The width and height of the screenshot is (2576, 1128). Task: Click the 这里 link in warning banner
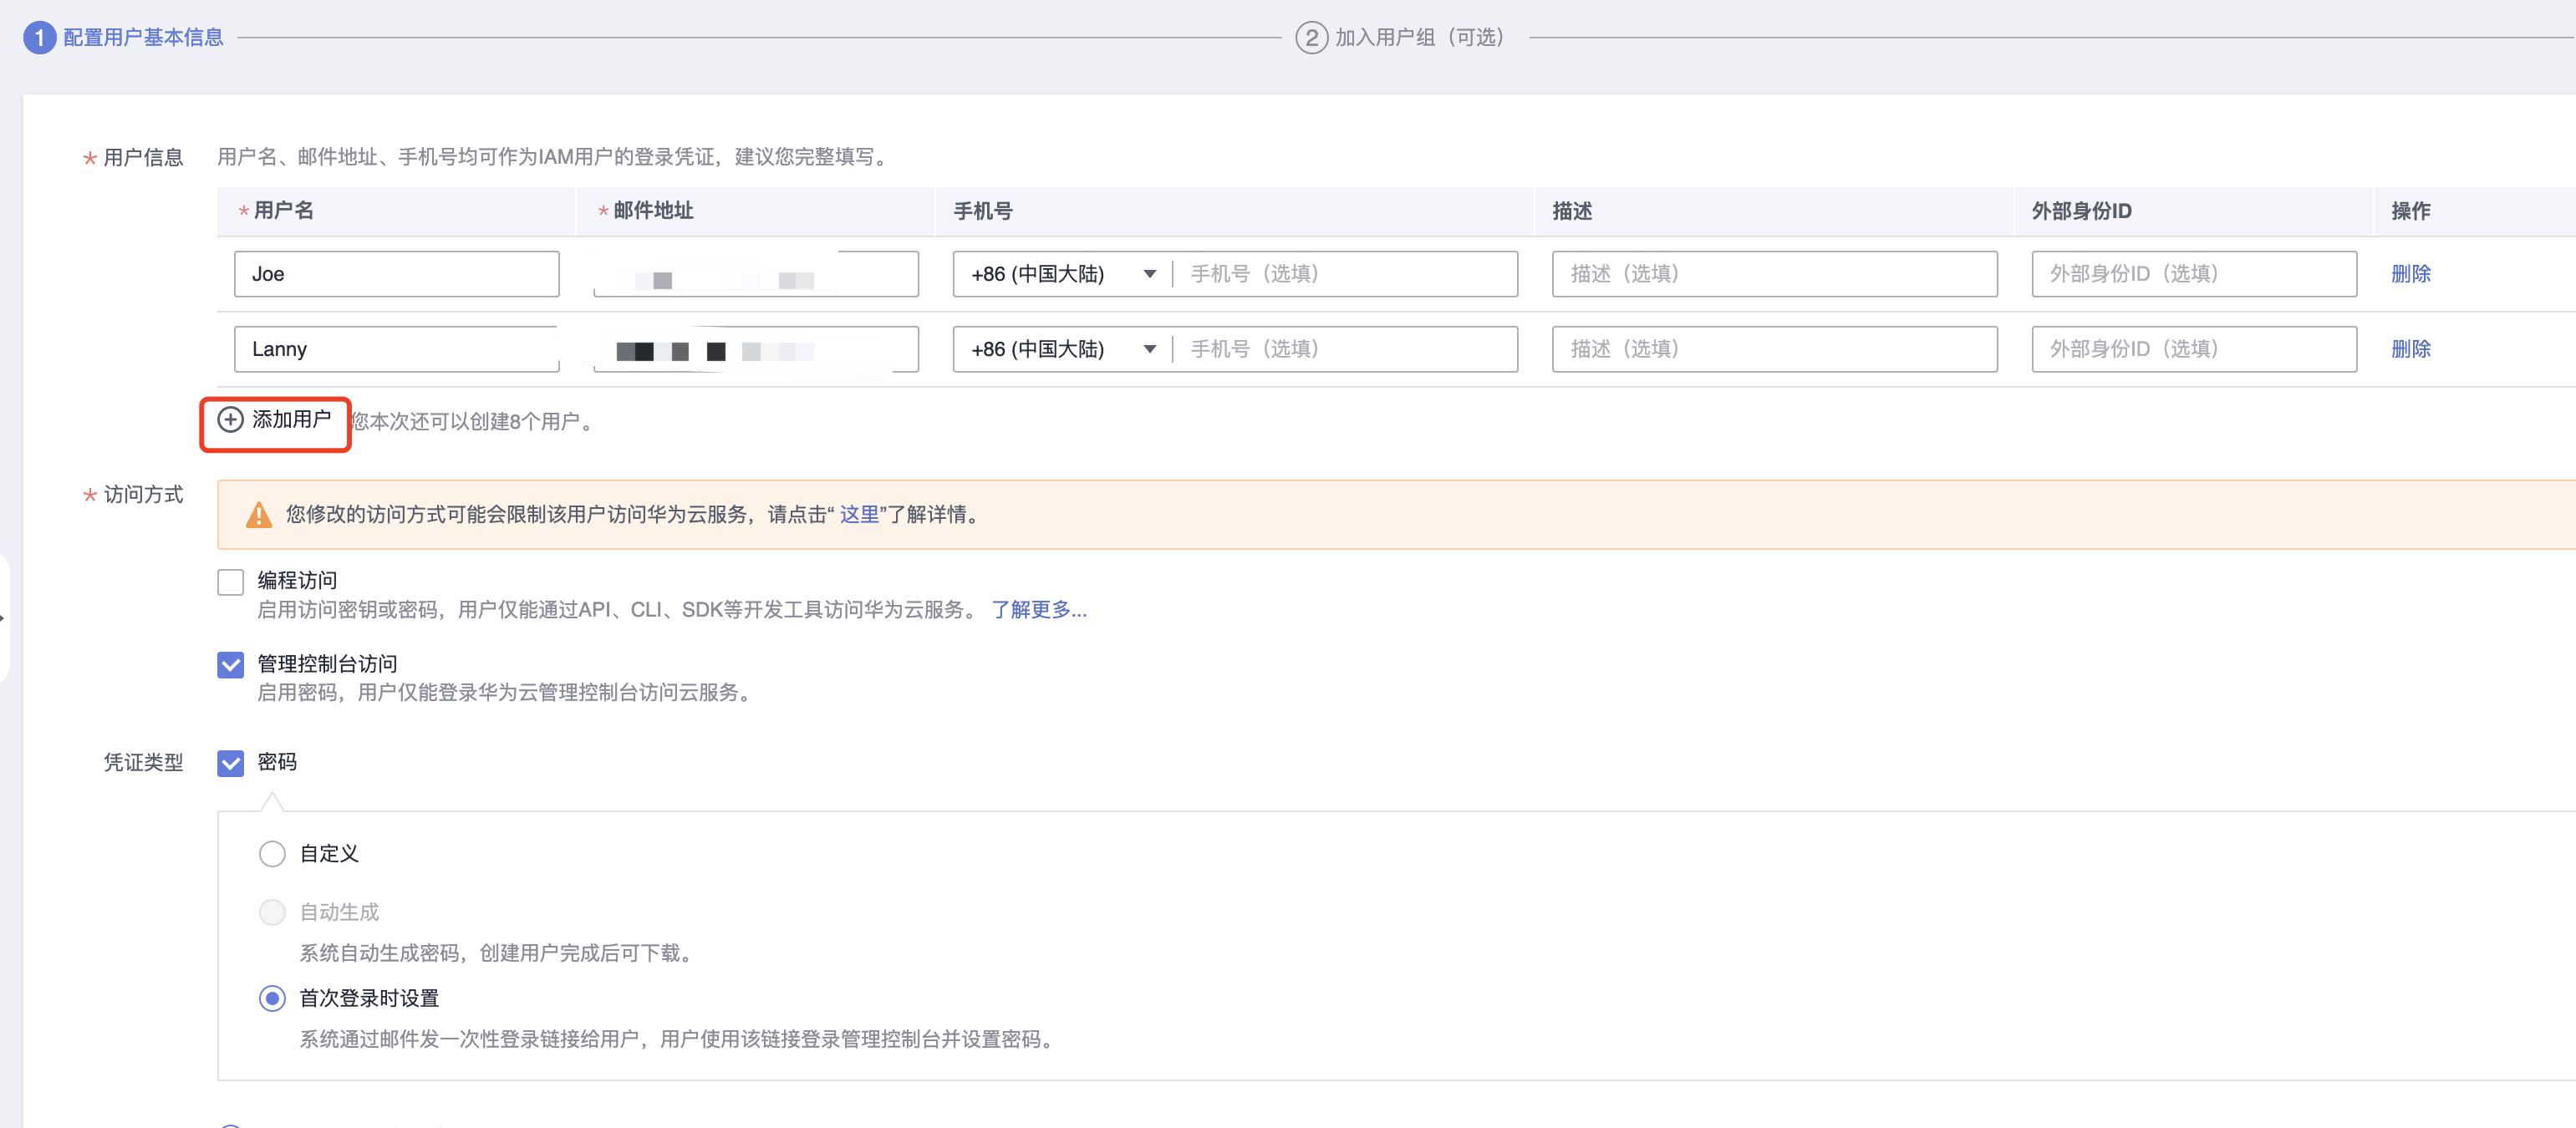858,515
